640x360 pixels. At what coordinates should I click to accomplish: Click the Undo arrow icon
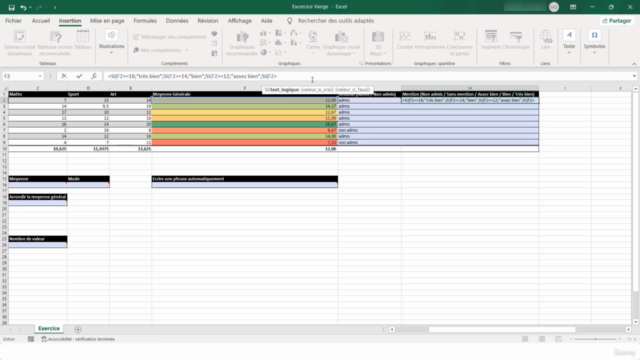coord(23,7)
